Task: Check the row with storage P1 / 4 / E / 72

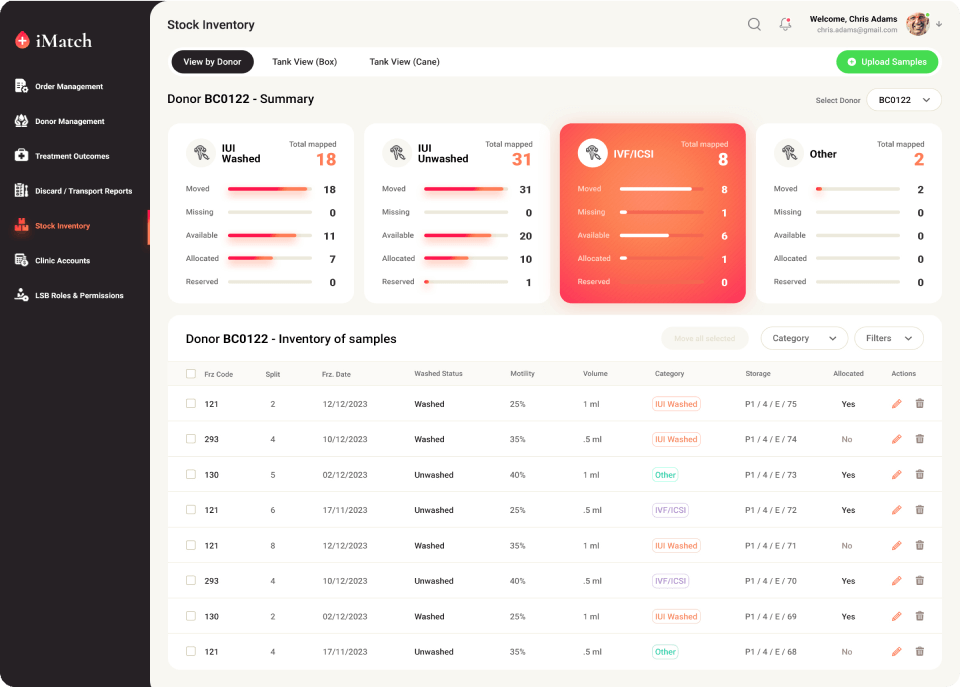Action: [191, 509]
